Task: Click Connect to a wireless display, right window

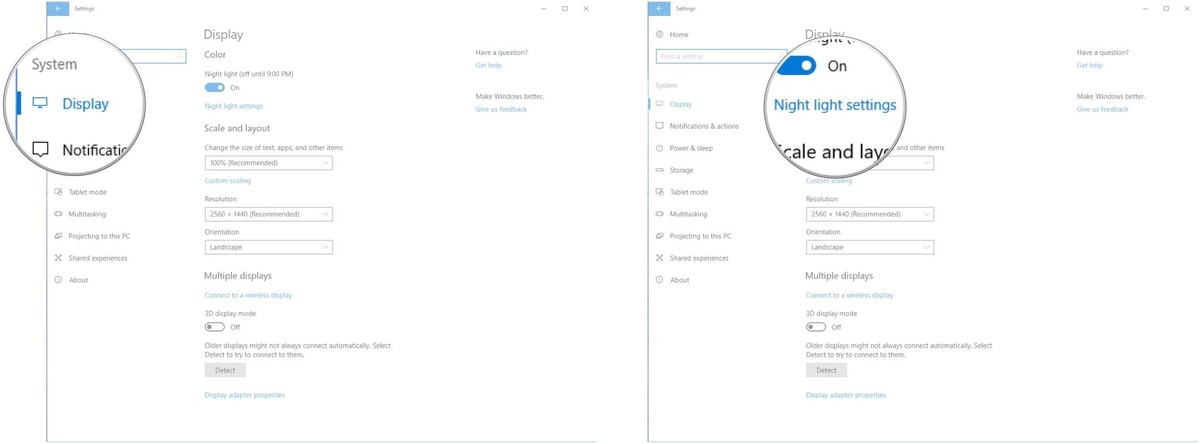Action: pyautogui.click(x=850, y=295)
